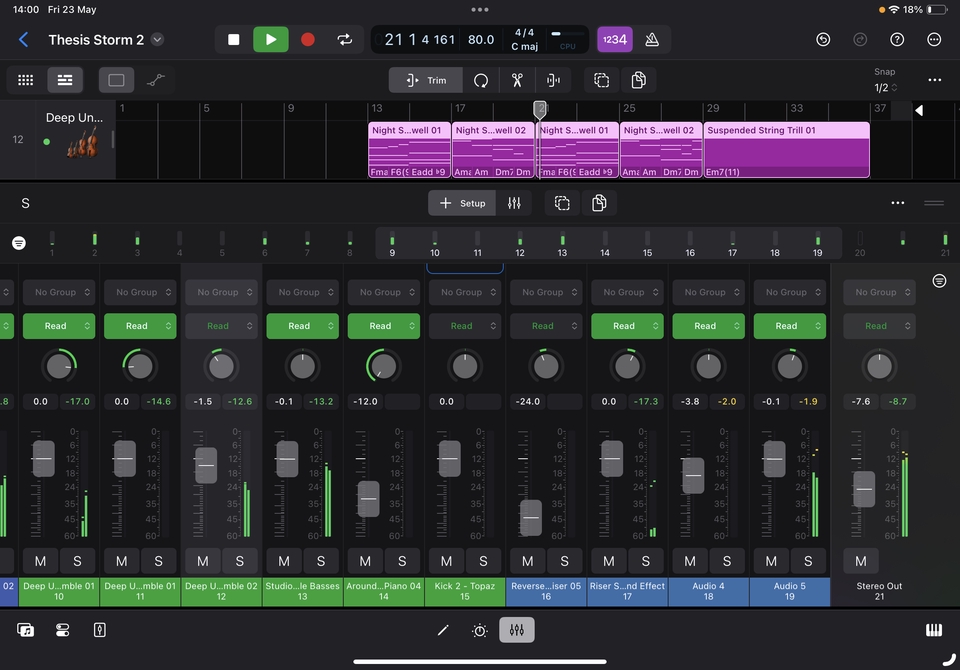960x670 pixels.
Task: Activate the tracks area multi-select tool
Action: tap(602, 80)
